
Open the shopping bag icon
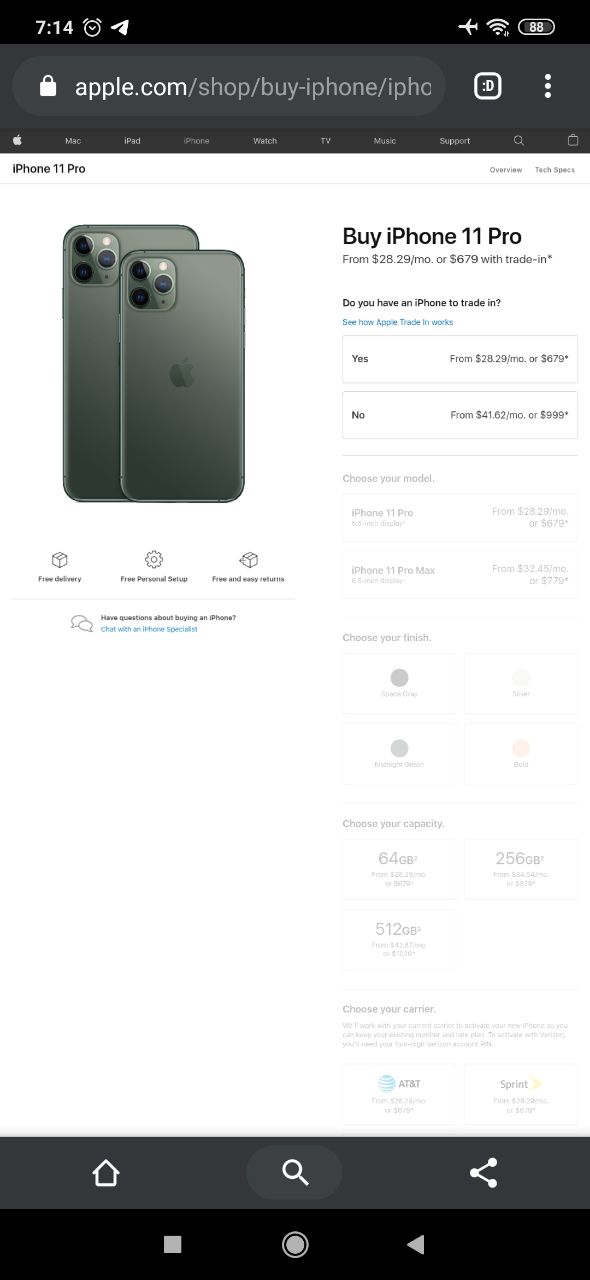573,141
